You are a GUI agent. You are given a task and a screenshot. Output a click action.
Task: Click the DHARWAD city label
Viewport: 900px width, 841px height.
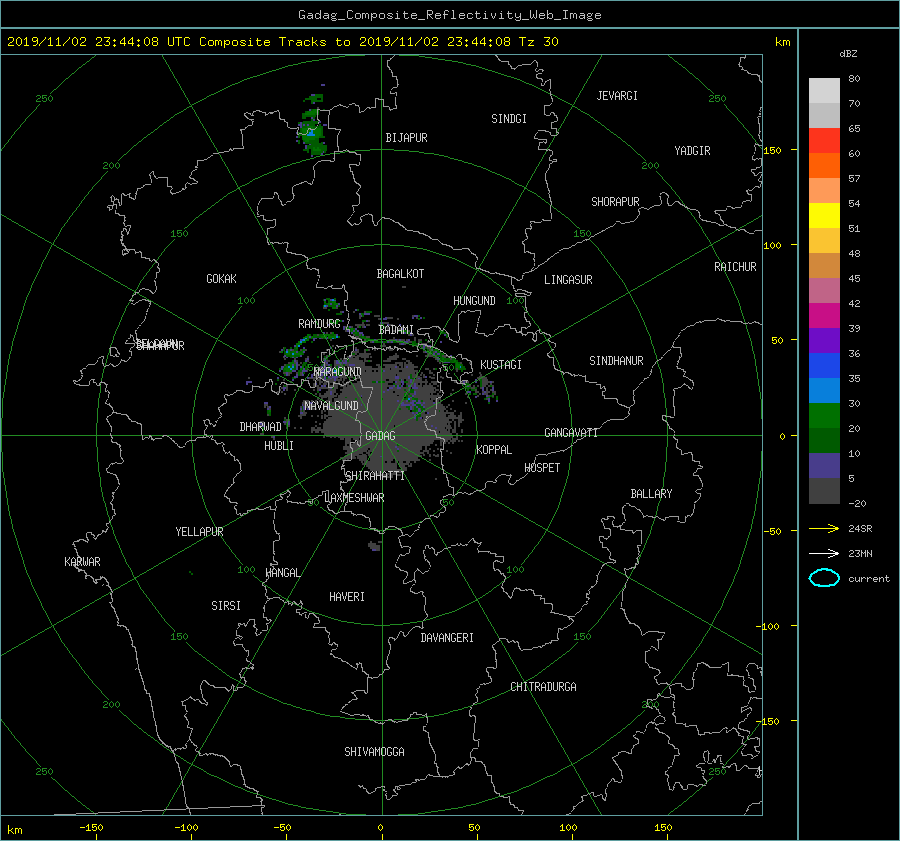[260, 427]
